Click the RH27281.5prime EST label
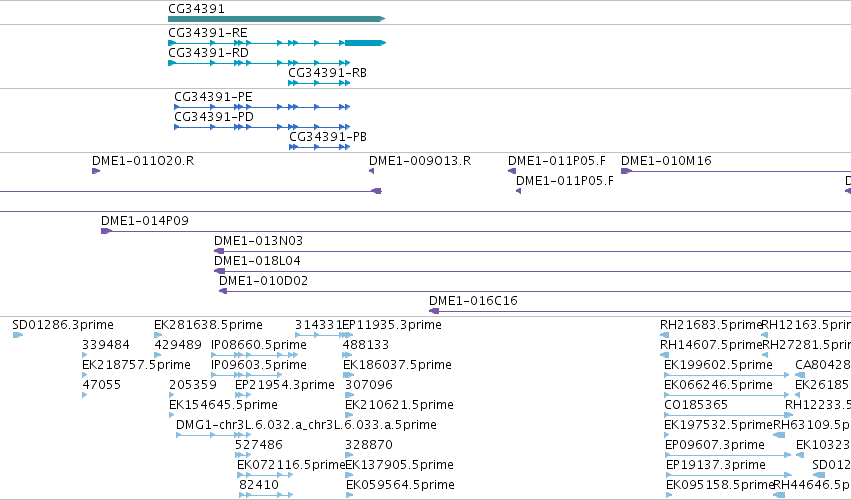 [806, 345]
